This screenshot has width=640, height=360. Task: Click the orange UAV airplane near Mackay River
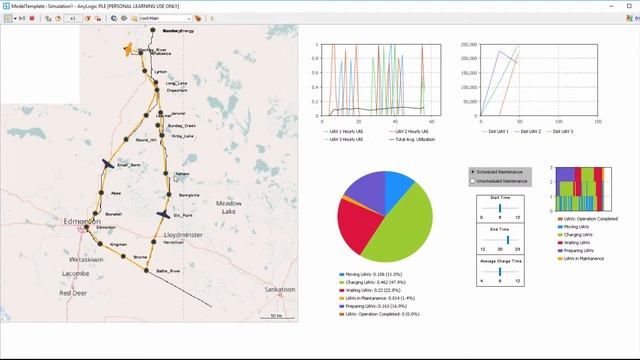128,49
